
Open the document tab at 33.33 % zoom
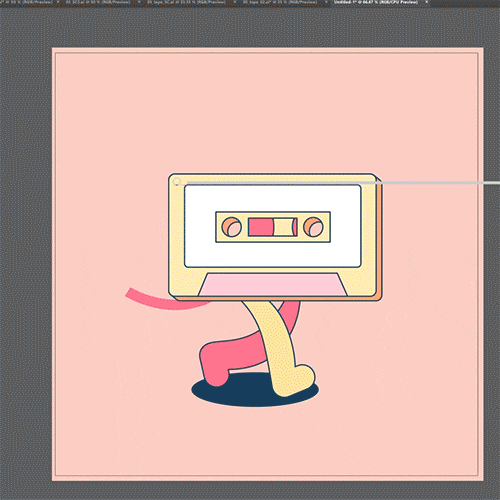pos(186,2)
